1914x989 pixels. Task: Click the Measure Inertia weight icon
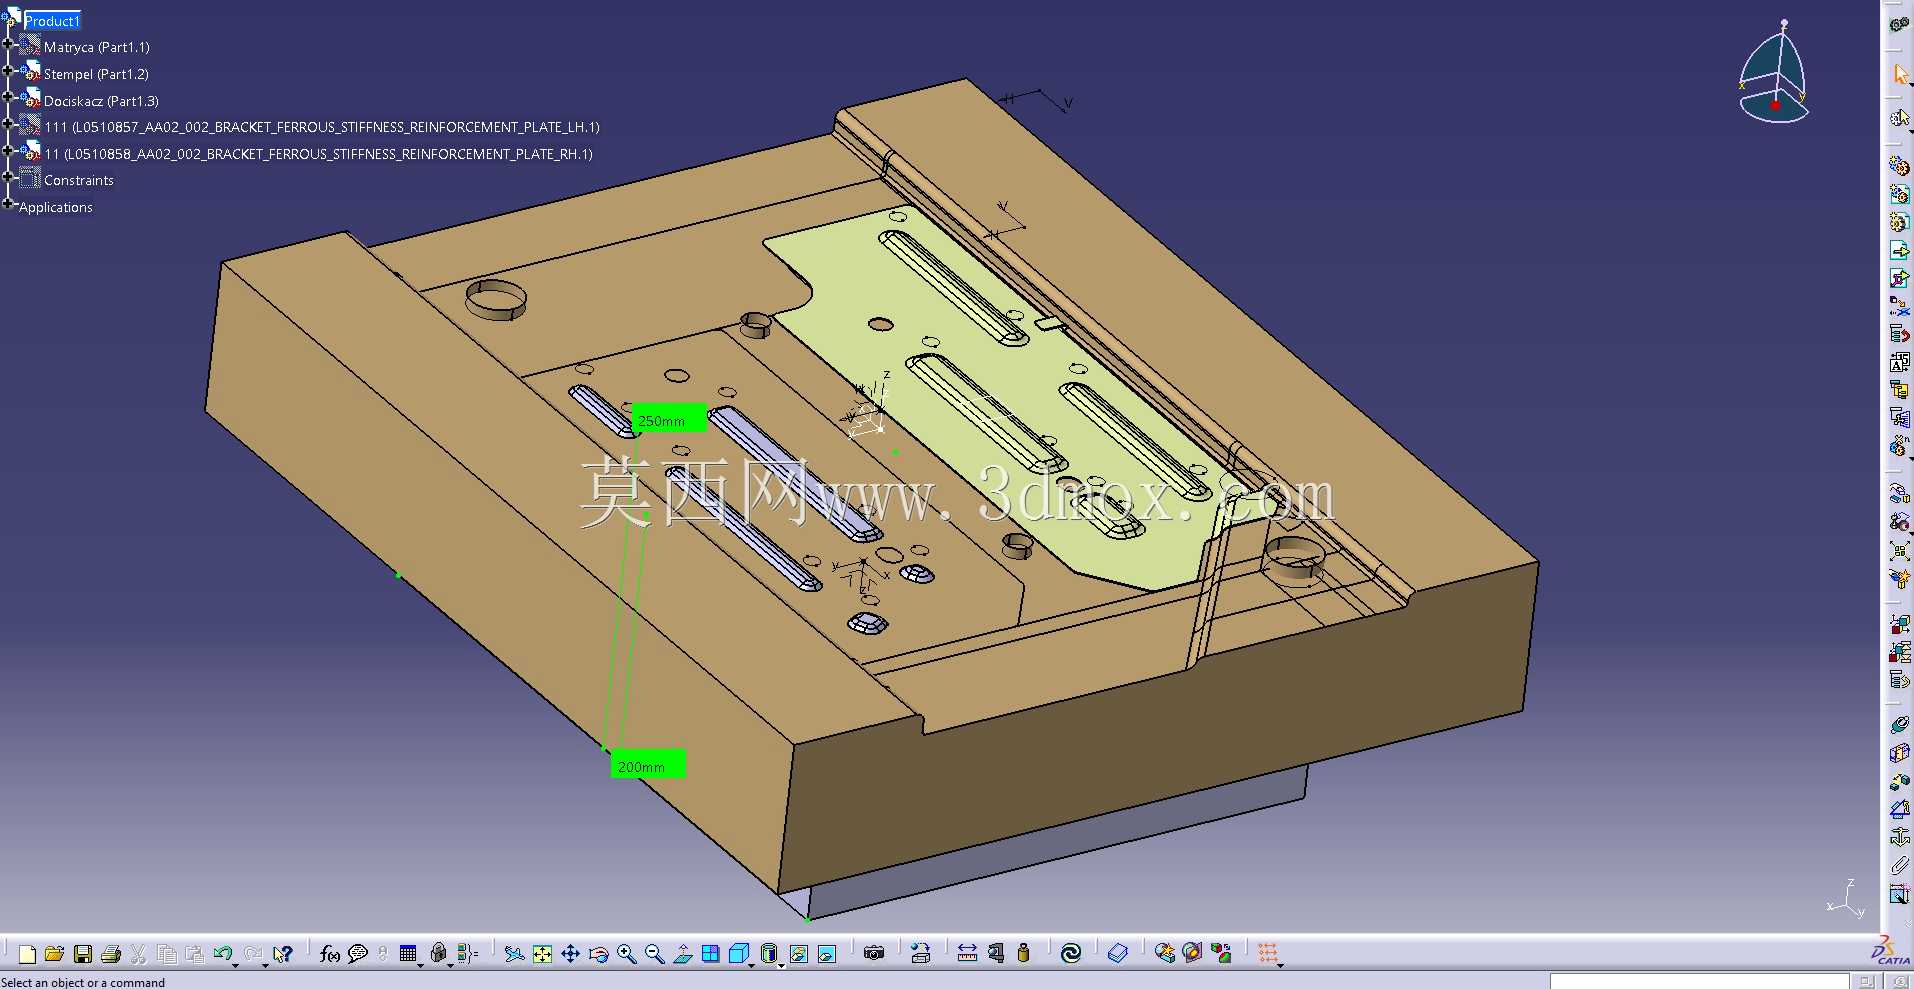click(x=1023, y=954)
